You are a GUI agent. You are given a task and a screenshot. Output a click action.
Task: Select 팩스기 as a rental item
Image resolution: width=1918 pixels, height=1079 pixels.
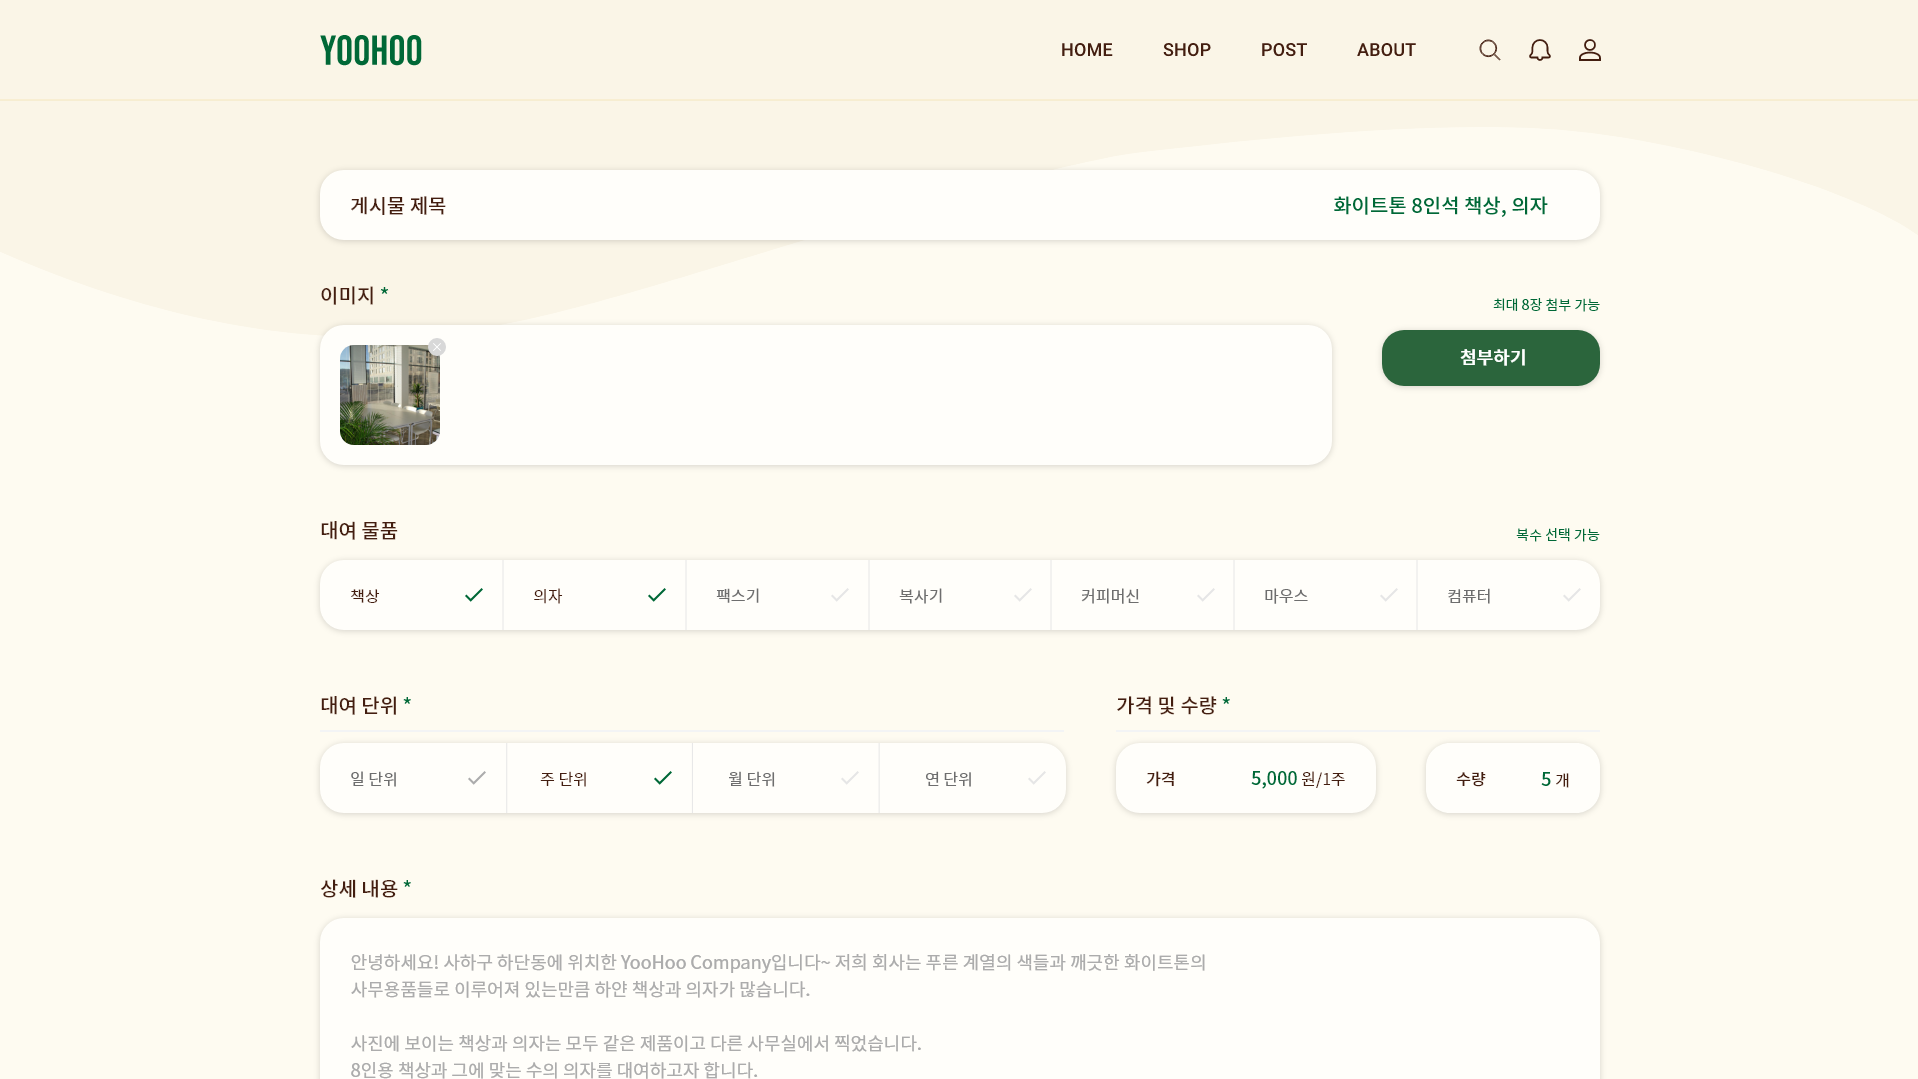pyautogui.click(x=777, y=594)
